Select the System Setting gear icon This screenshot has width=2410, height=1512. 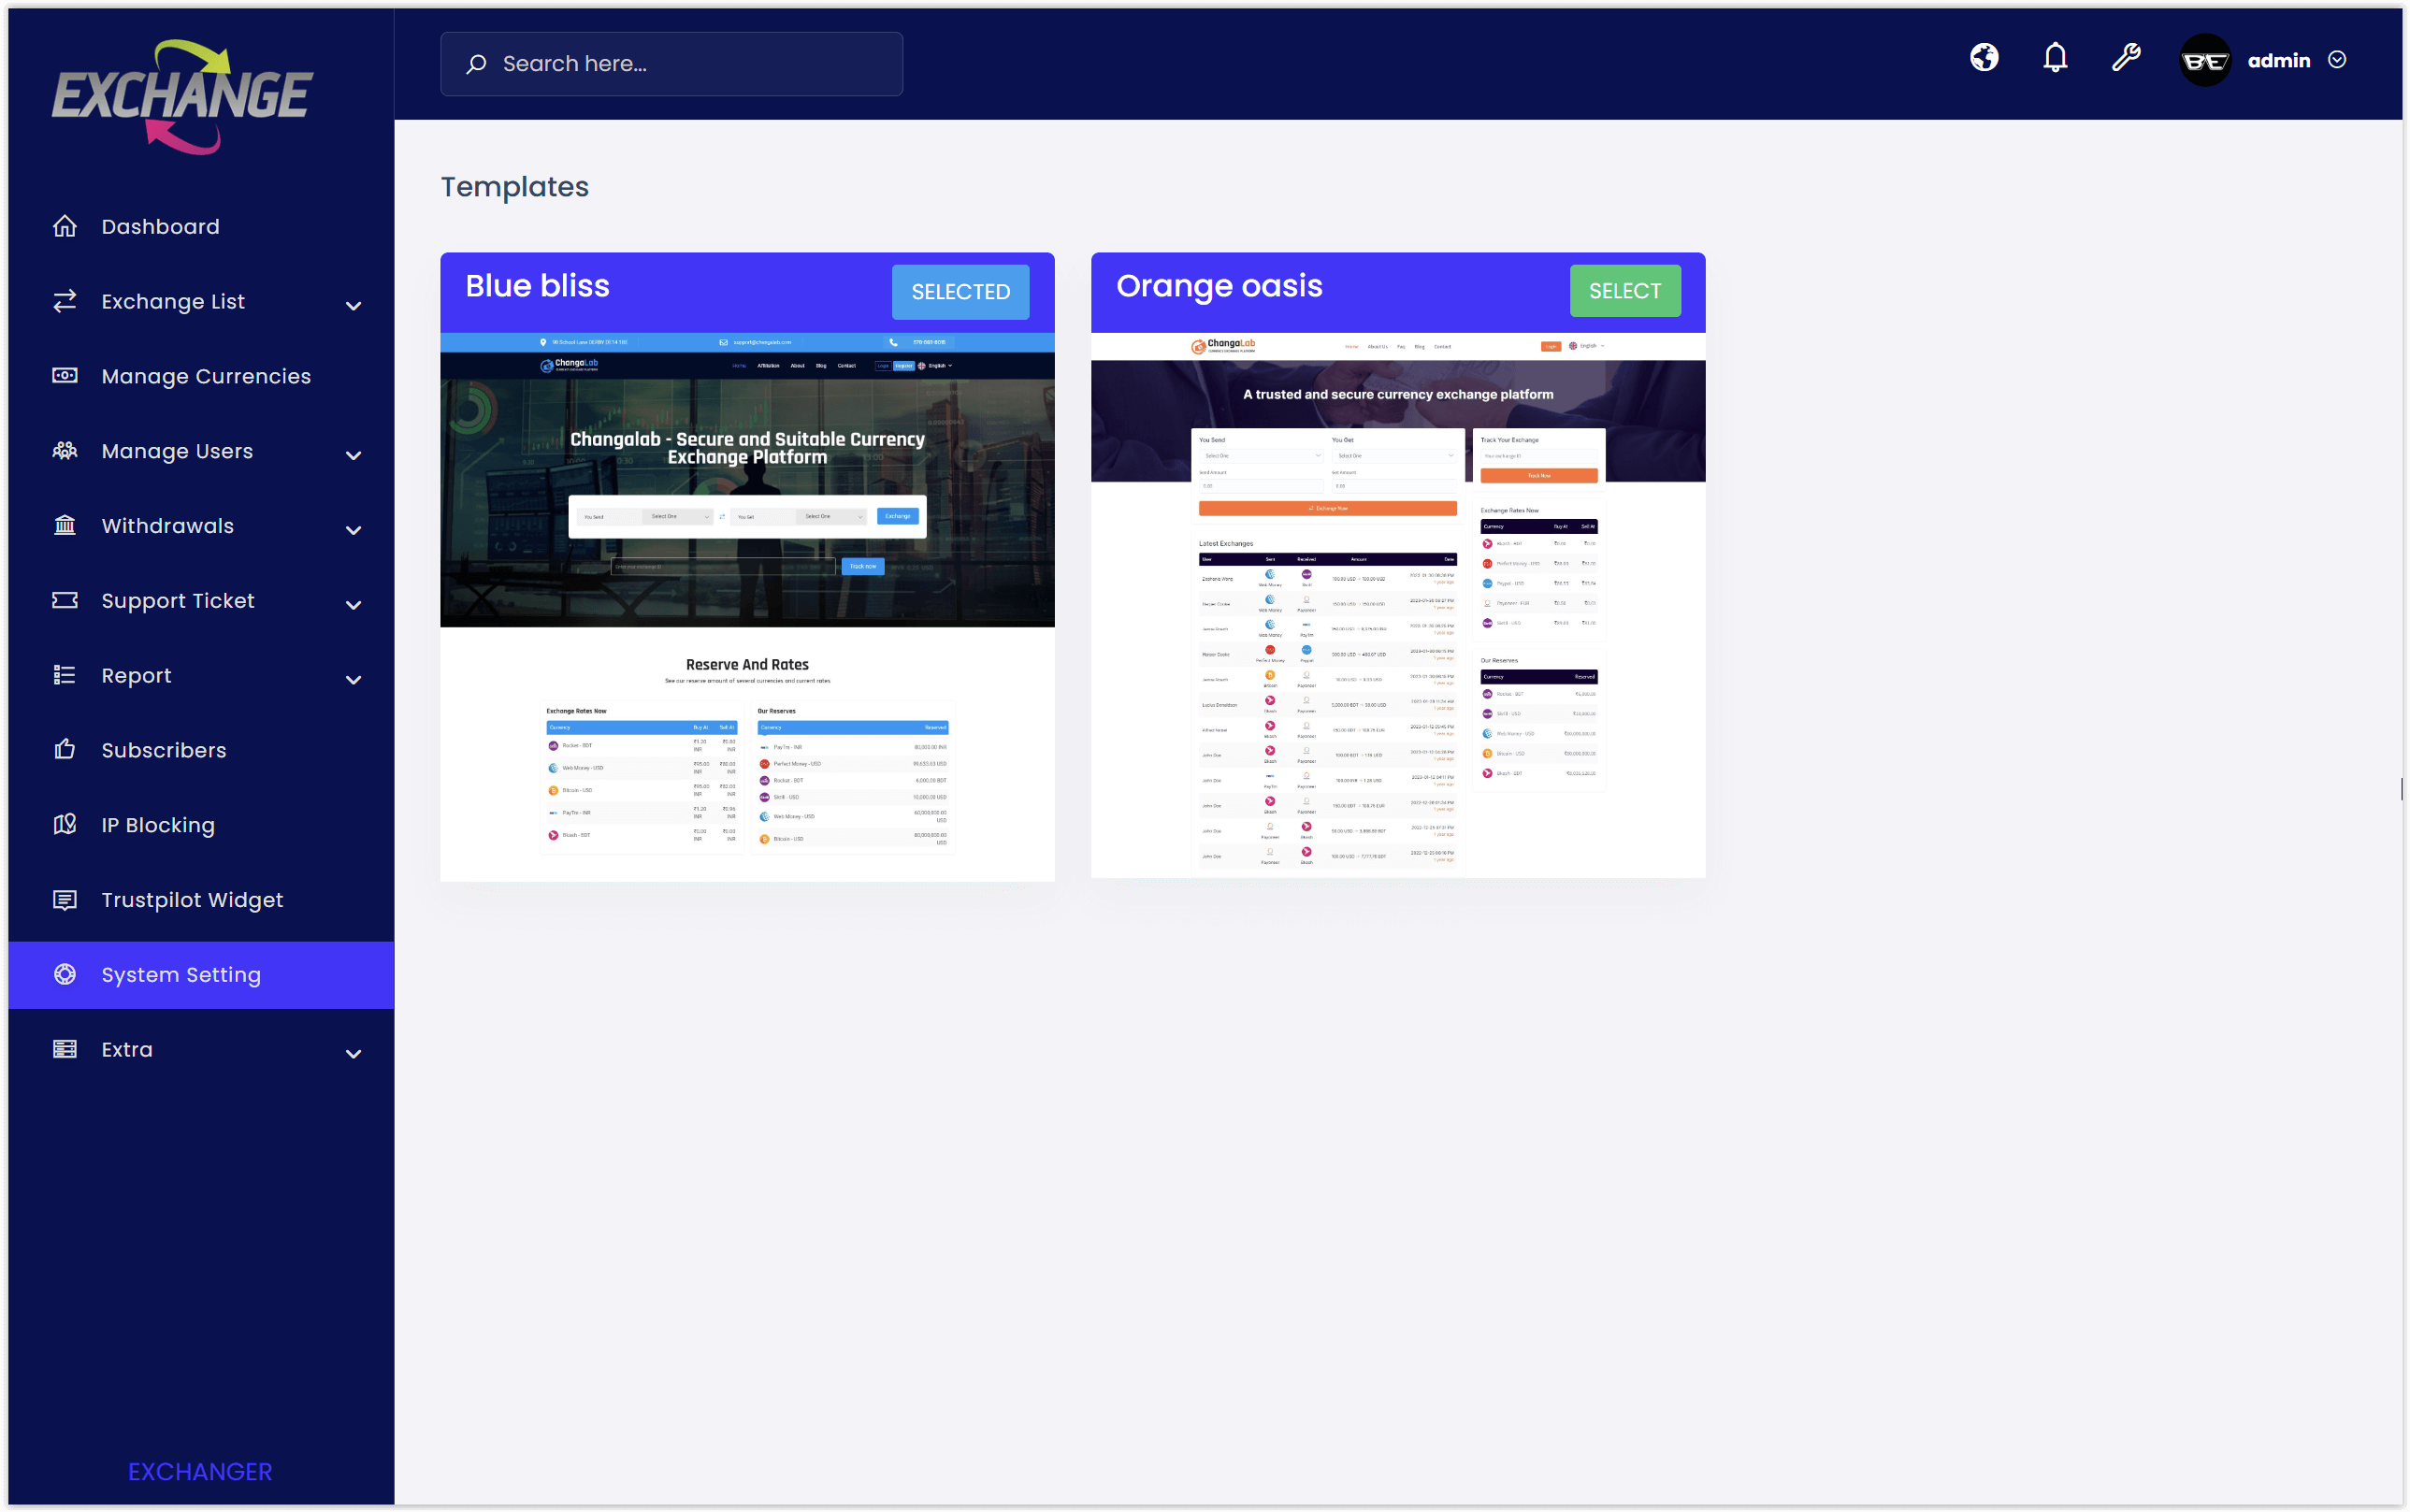coord(64,974)
